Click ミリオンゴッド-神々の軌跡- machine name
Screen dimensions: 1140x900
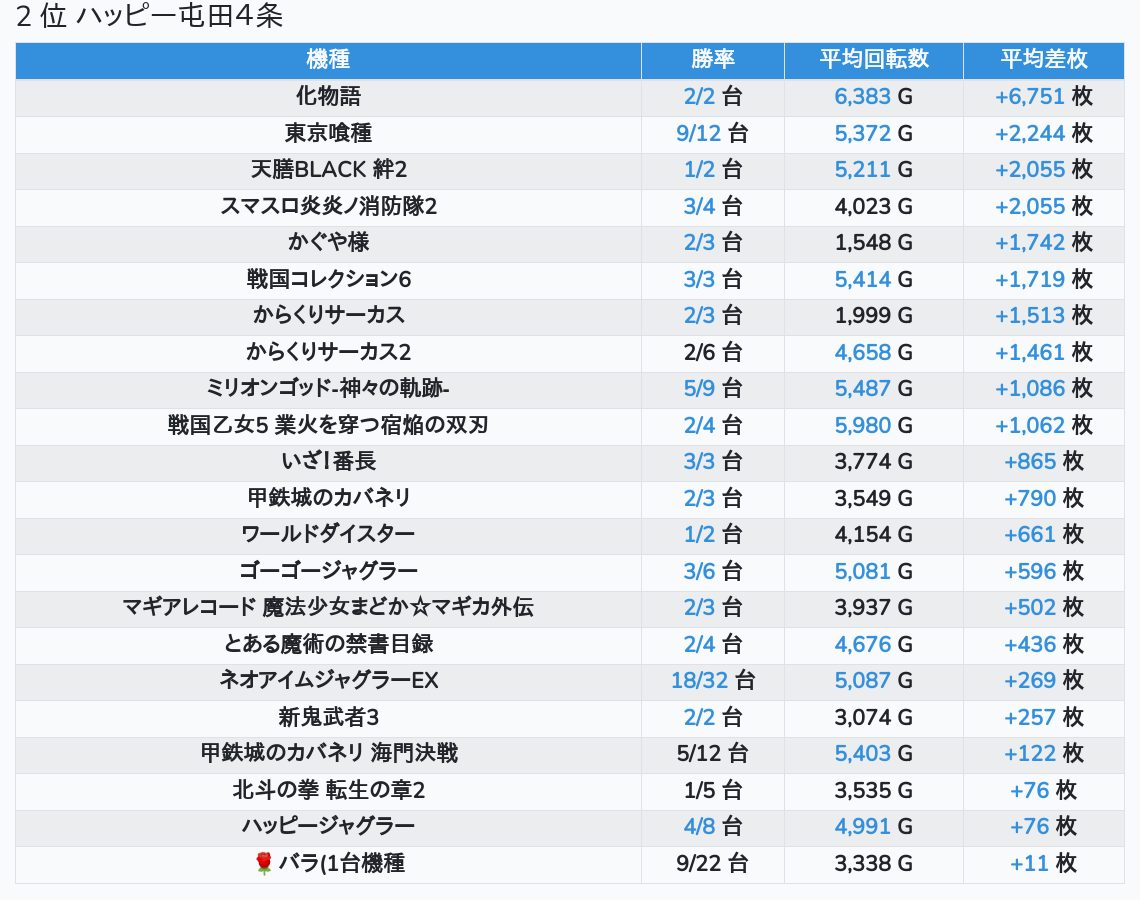(328, 389)
